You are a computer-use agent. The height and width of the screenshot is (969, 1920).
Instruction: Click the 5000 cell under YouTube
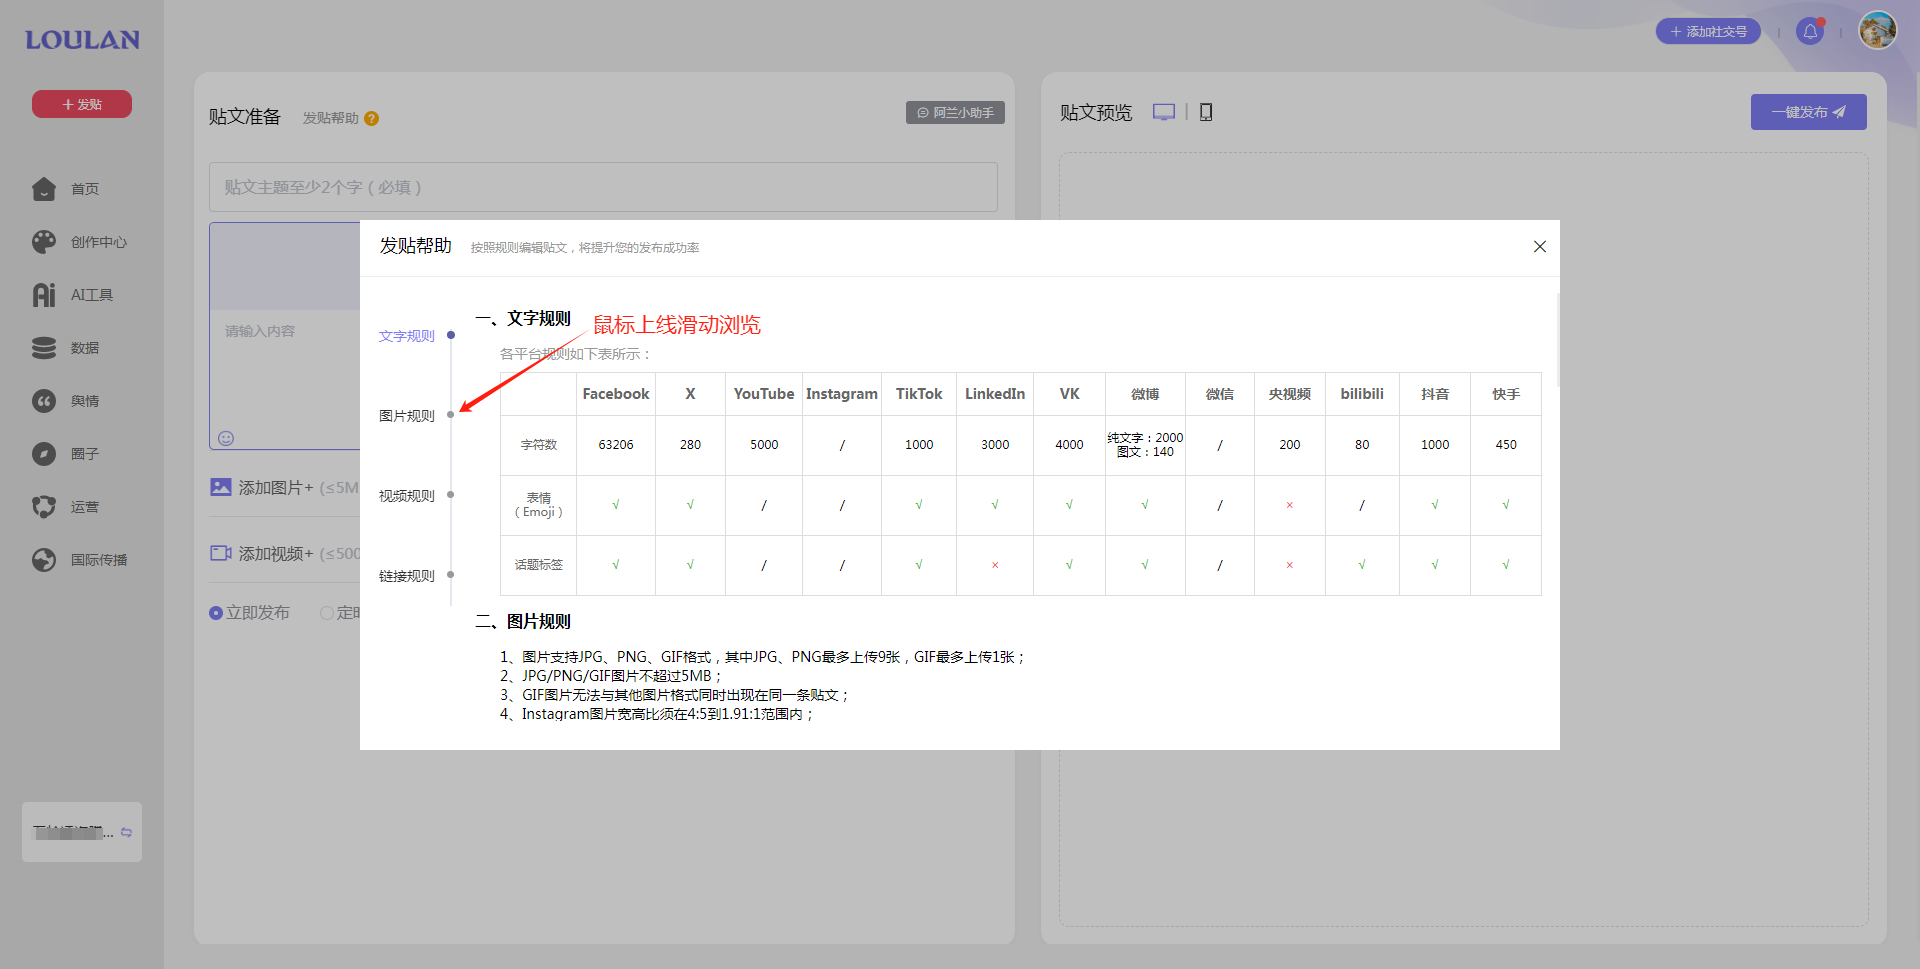[x=764, y=445]
